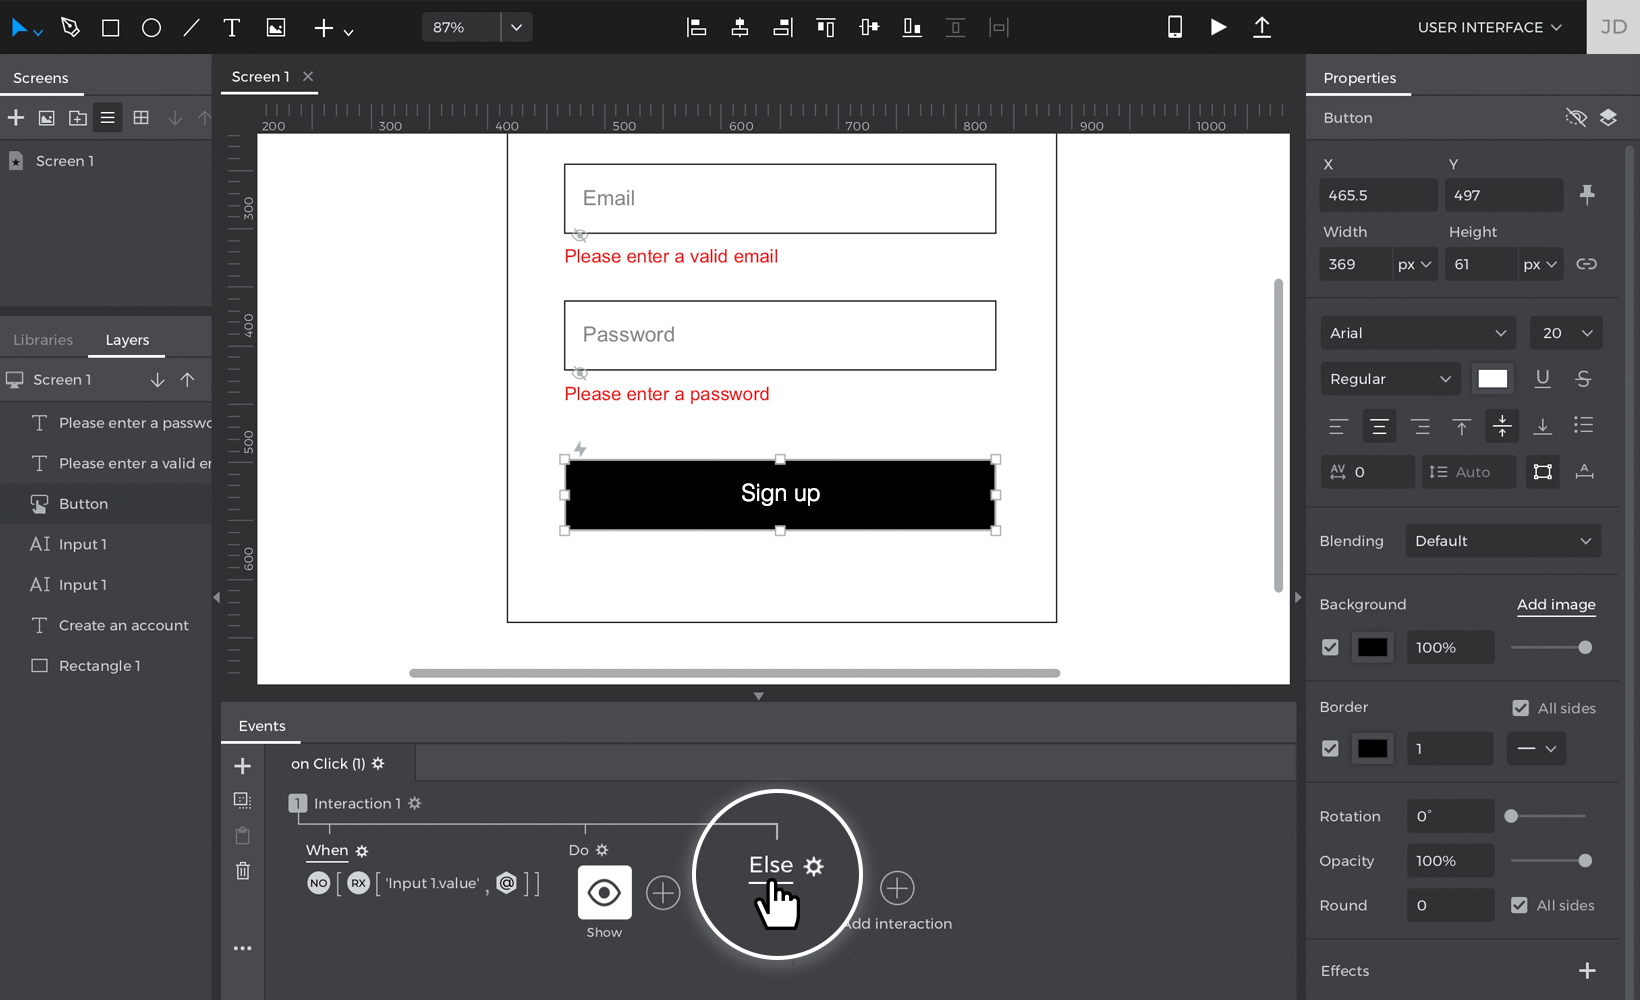Open the black background color swatch
The image size is (1640, 1000).
click(x=1372, y=648)
